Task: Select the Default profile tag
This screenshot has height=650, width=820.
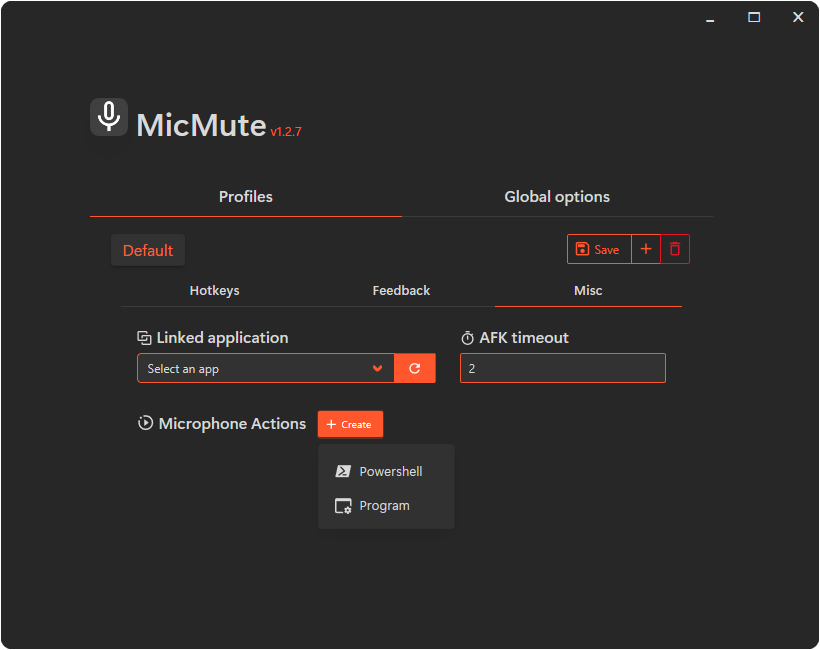Action: click(x=148, y=250)
